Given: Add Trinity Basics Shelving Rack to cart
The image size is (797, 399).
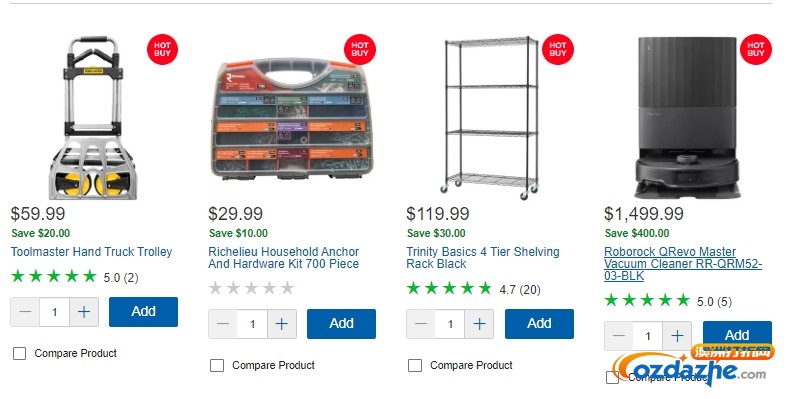Looking at the screenshot, I should (x=539, y=324).
